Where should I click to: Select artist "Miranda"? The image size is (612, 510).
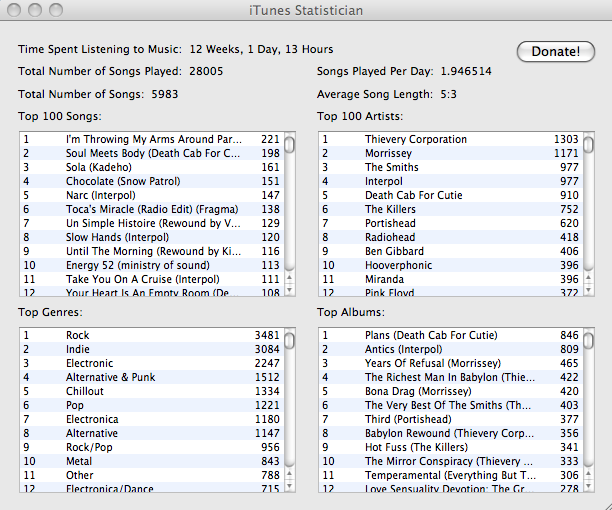(451, 280)
